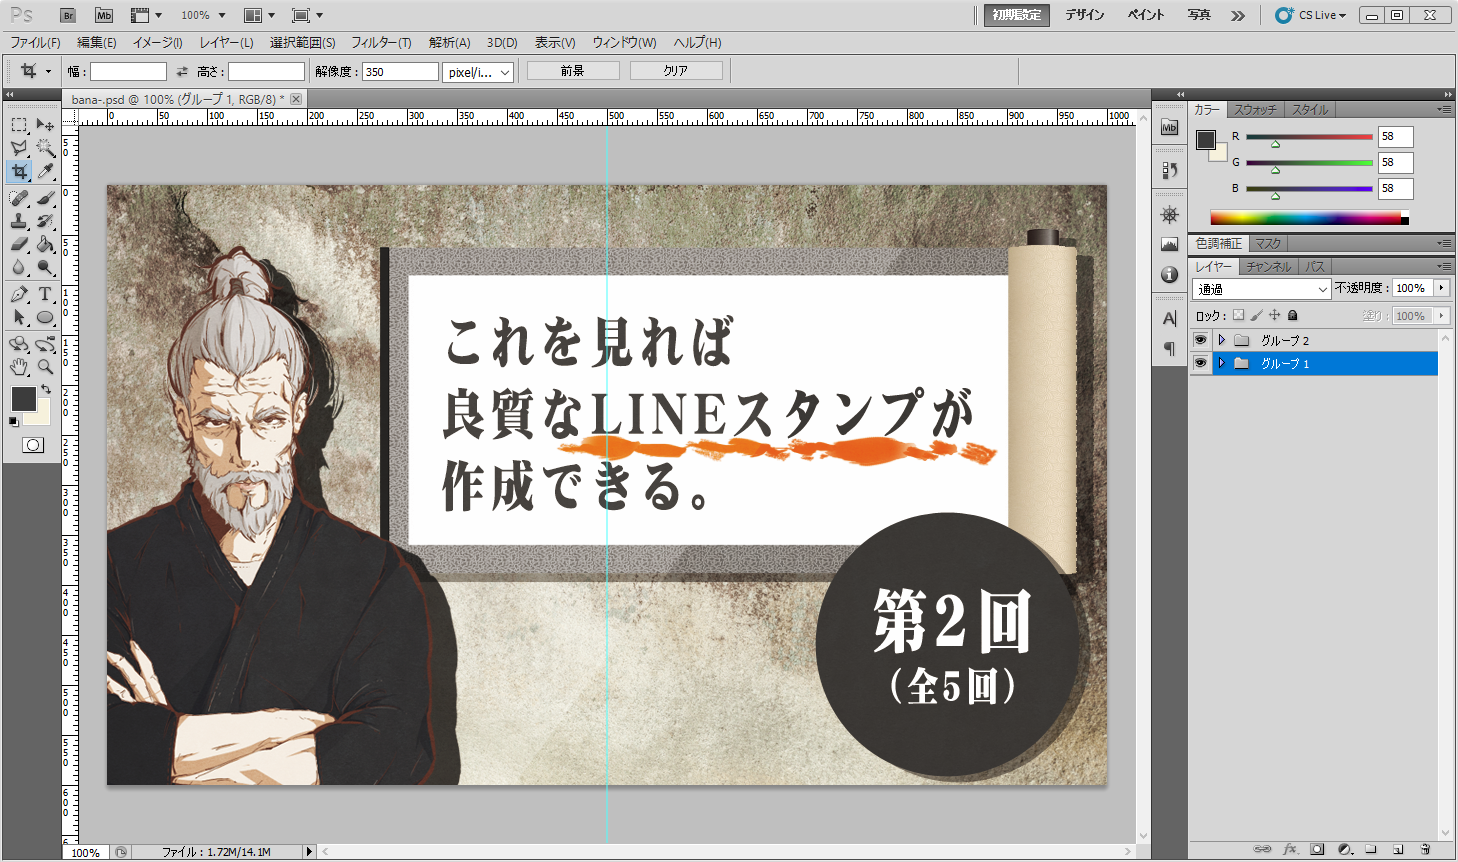Toggle lock image pixels brush icon
The height and width of the screenshot is (862, 1458).
click(1257, 315)
